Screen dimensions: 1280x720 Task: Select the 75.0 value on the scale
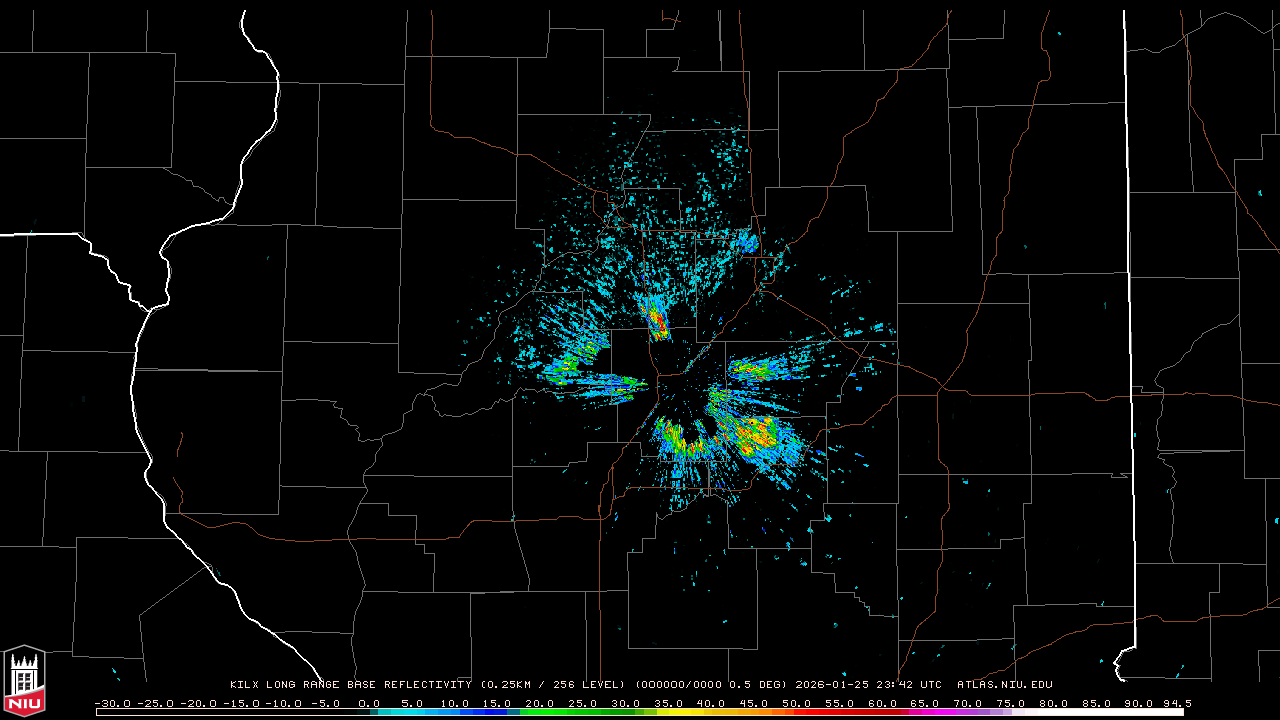(1012, 703)
